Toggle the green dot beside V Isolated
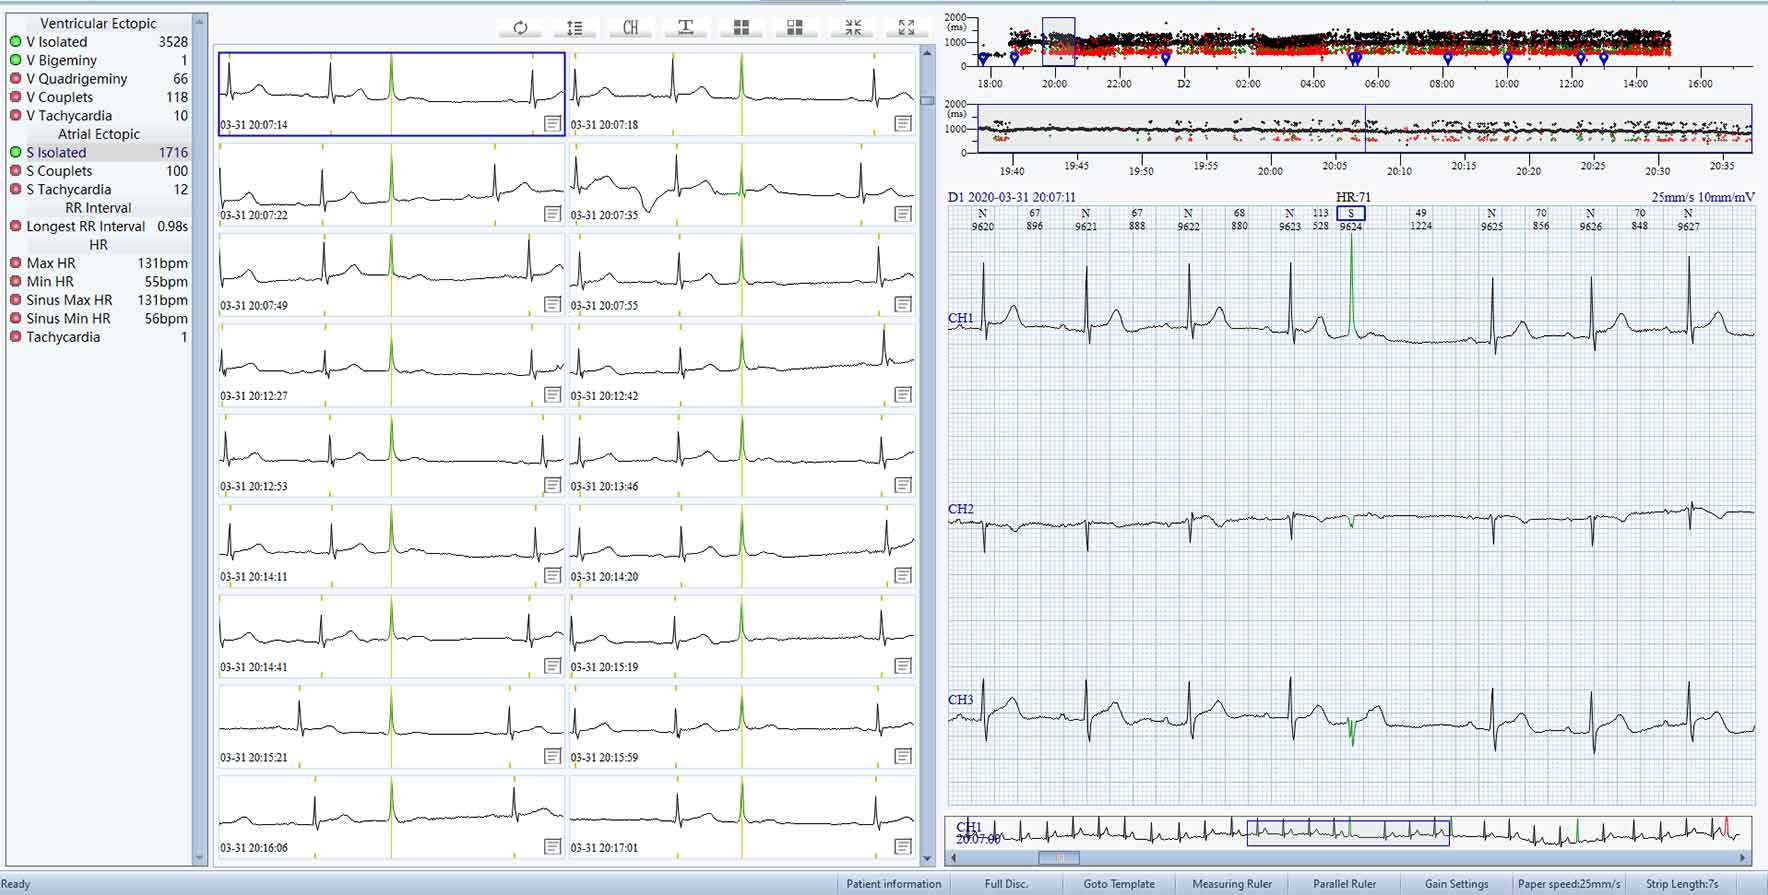Viewport: 1768px width, 895px height. (15, 42)
